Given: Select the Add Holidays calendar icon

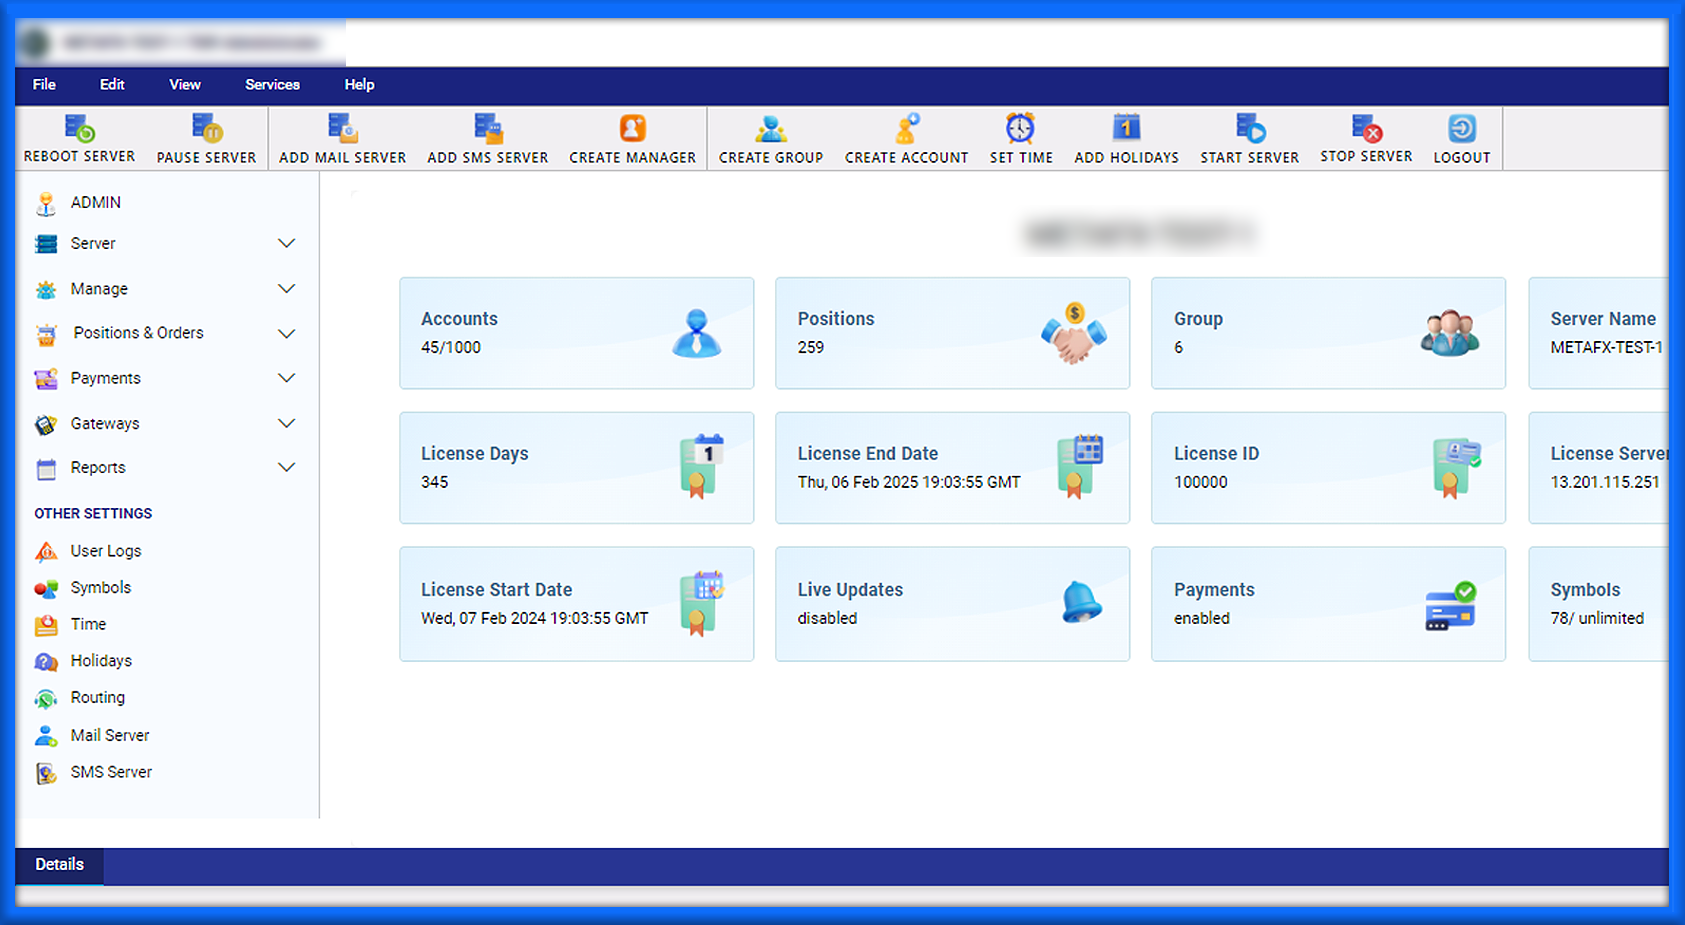Looking at the screenshot, I should tap(1126, 129).
